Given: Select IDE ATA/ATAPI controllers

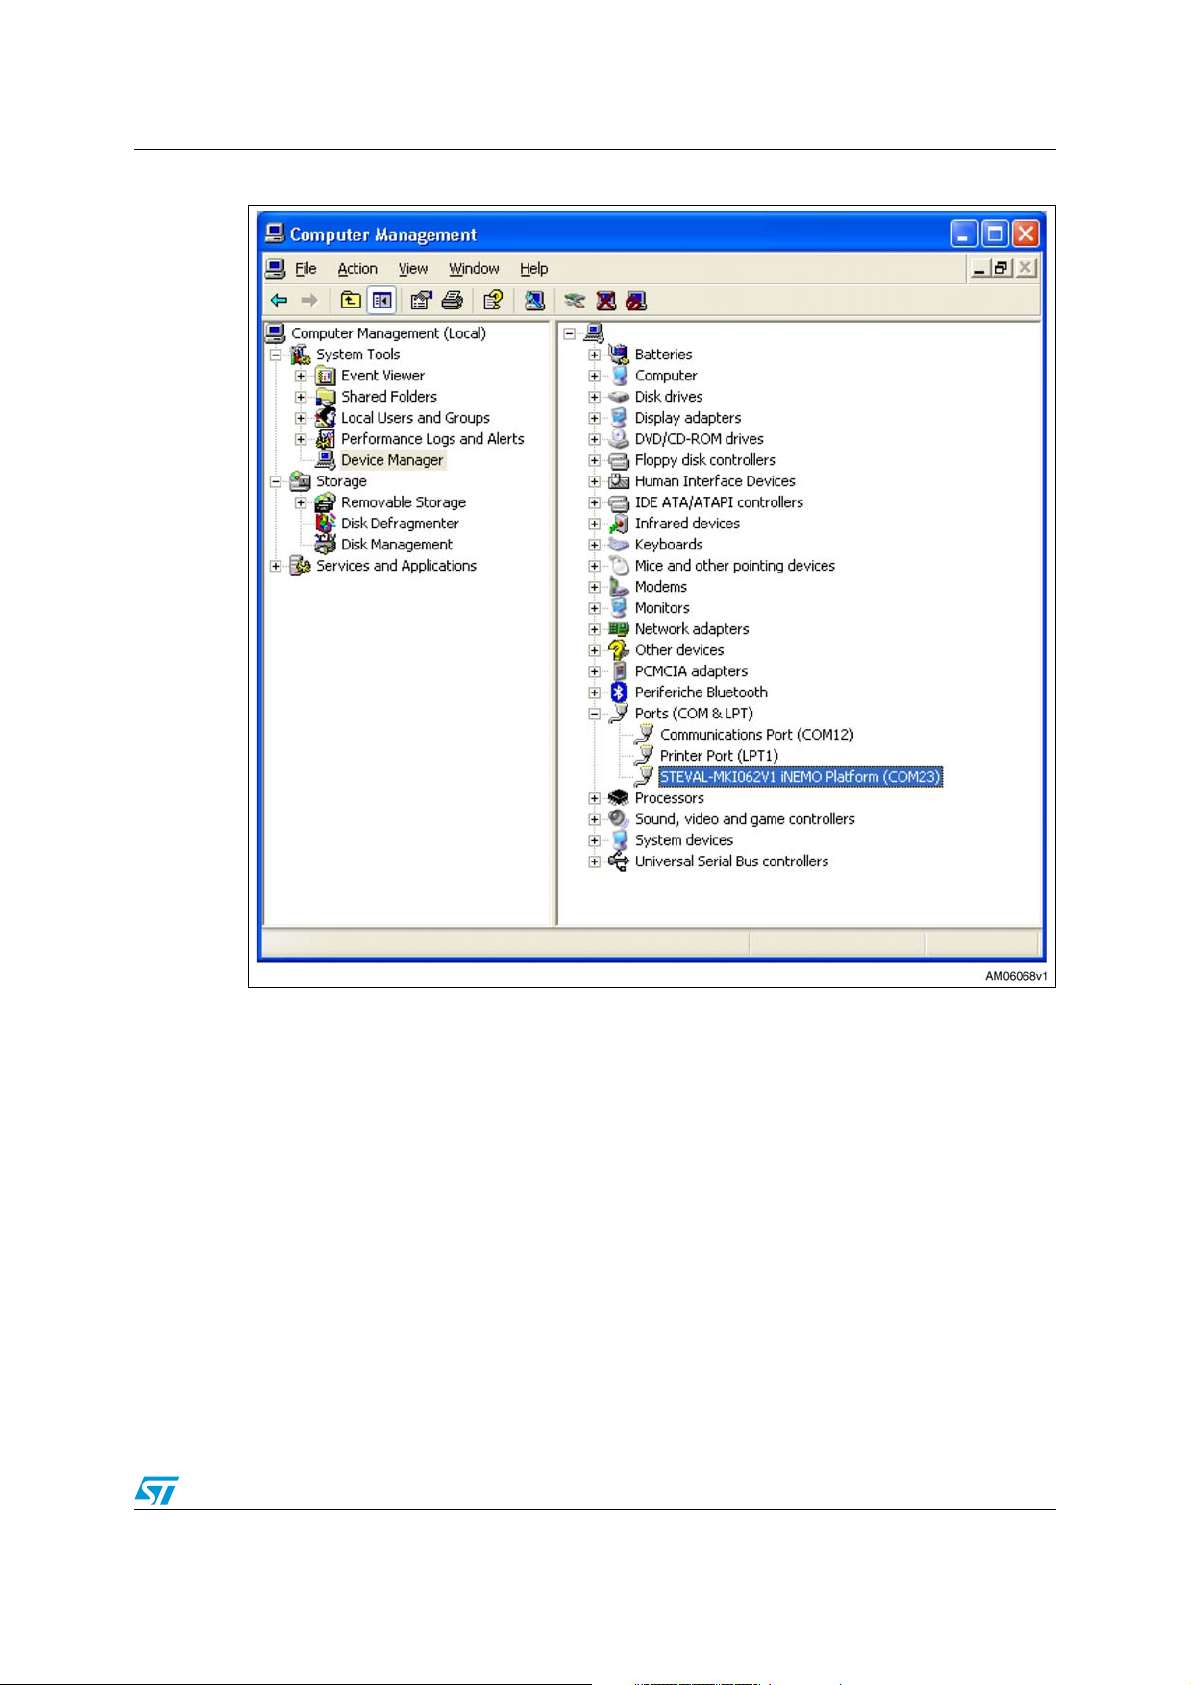Looking at the screenshot, I should click(719, 503).
